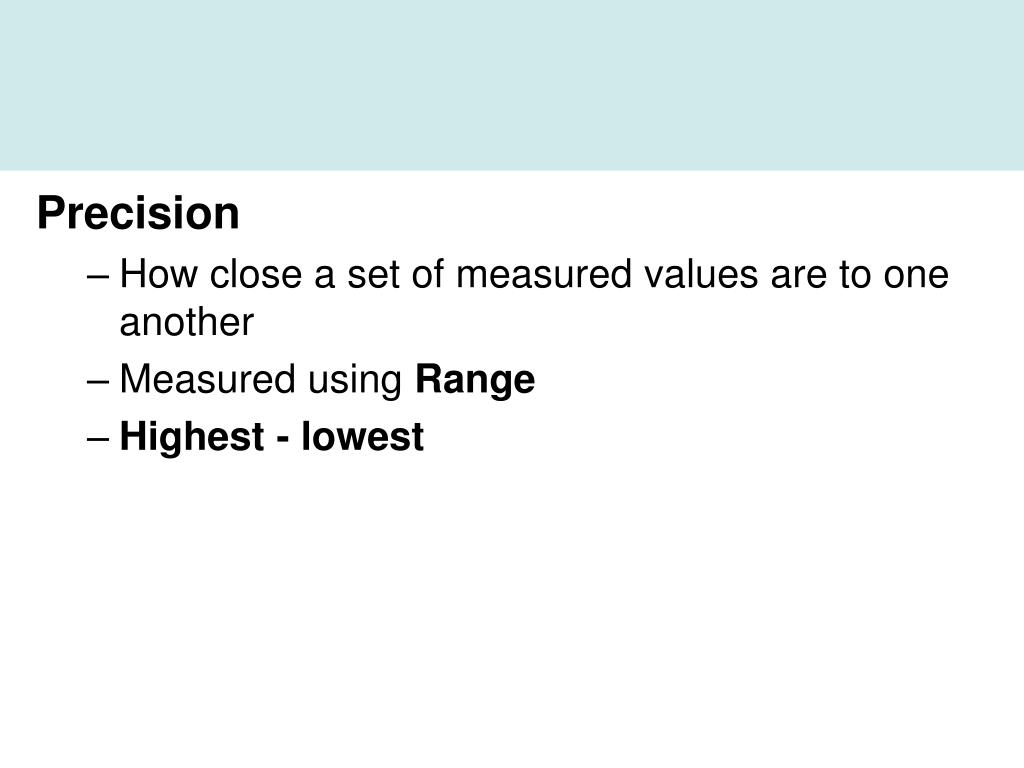
Task: Click the dash bullet before Highest
Action: coord(97,439)
